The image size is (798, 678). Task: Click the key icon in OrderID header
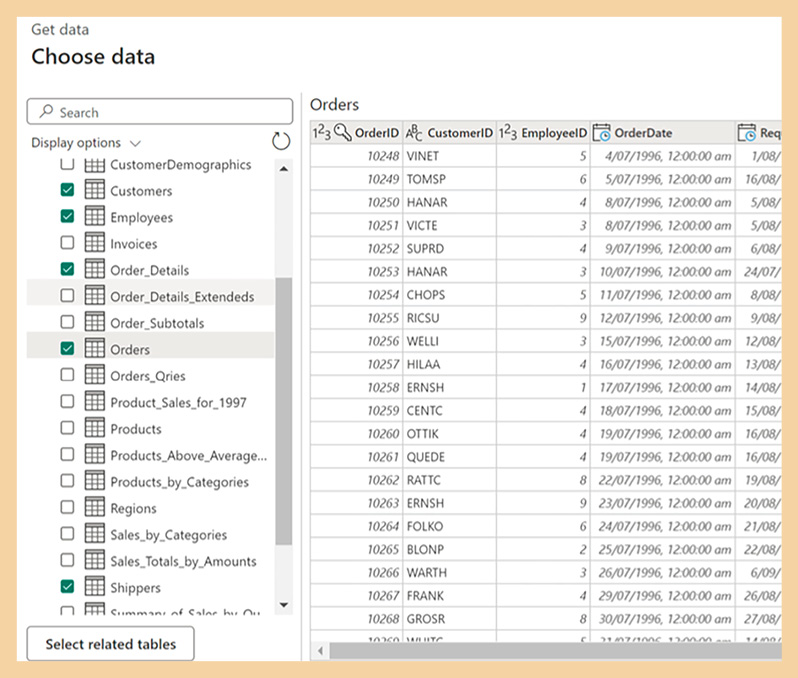coord(343,133)
